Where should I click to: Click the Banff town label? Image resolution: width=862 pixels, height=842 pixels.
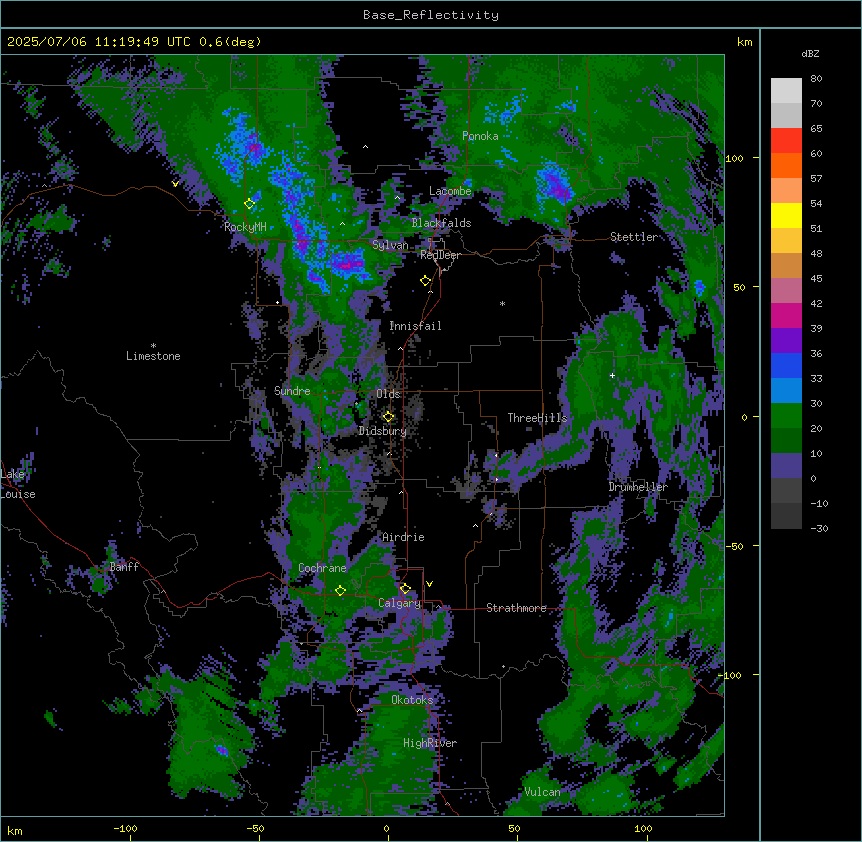pyautogui.click(x=124, y=567)
